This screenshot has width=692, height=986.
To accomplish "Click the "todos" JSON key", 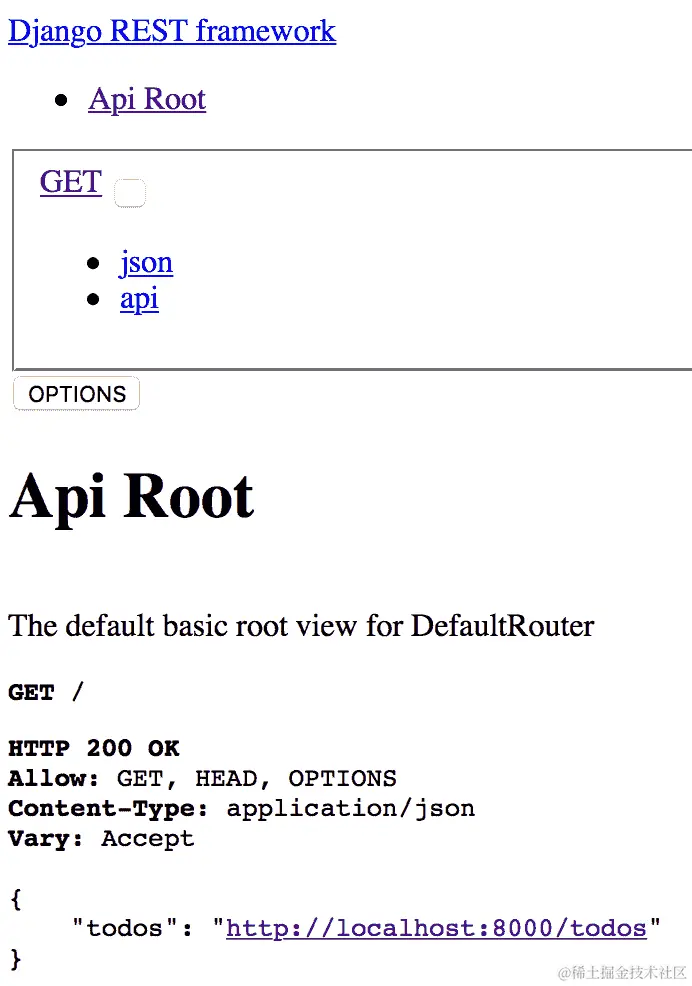I will (x=125, y=928).
